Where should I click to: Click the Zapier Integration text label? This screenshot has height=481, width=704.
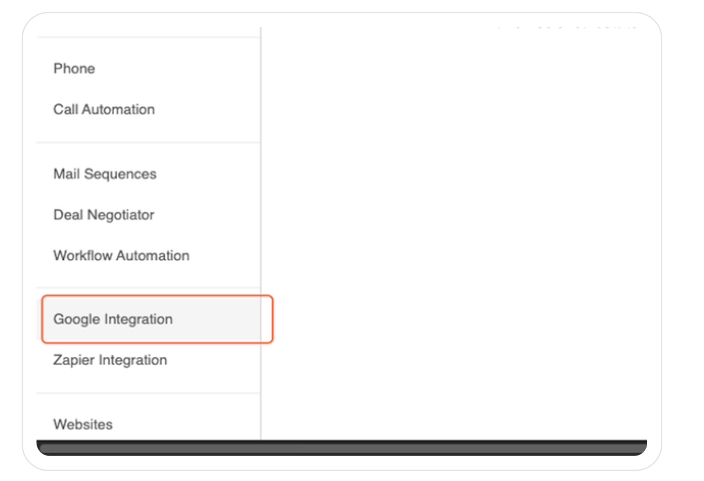pyautogui.click(x=110, y=361)
